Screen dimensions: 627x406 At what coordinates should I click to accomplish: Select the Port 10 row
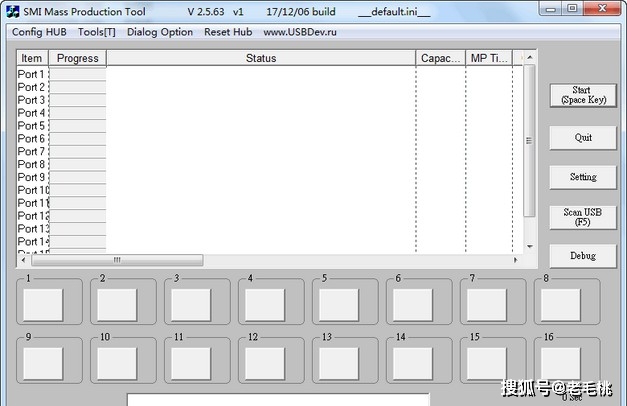click(270, 190)
